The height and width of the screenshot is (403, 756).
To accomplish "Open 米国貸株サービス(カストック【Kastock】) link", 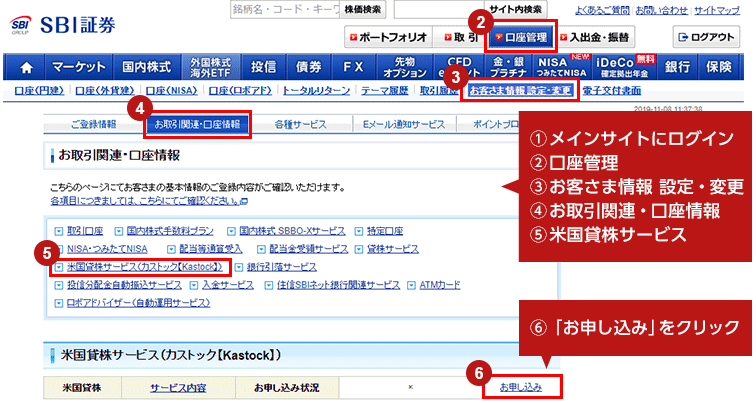I will (145, 267).
